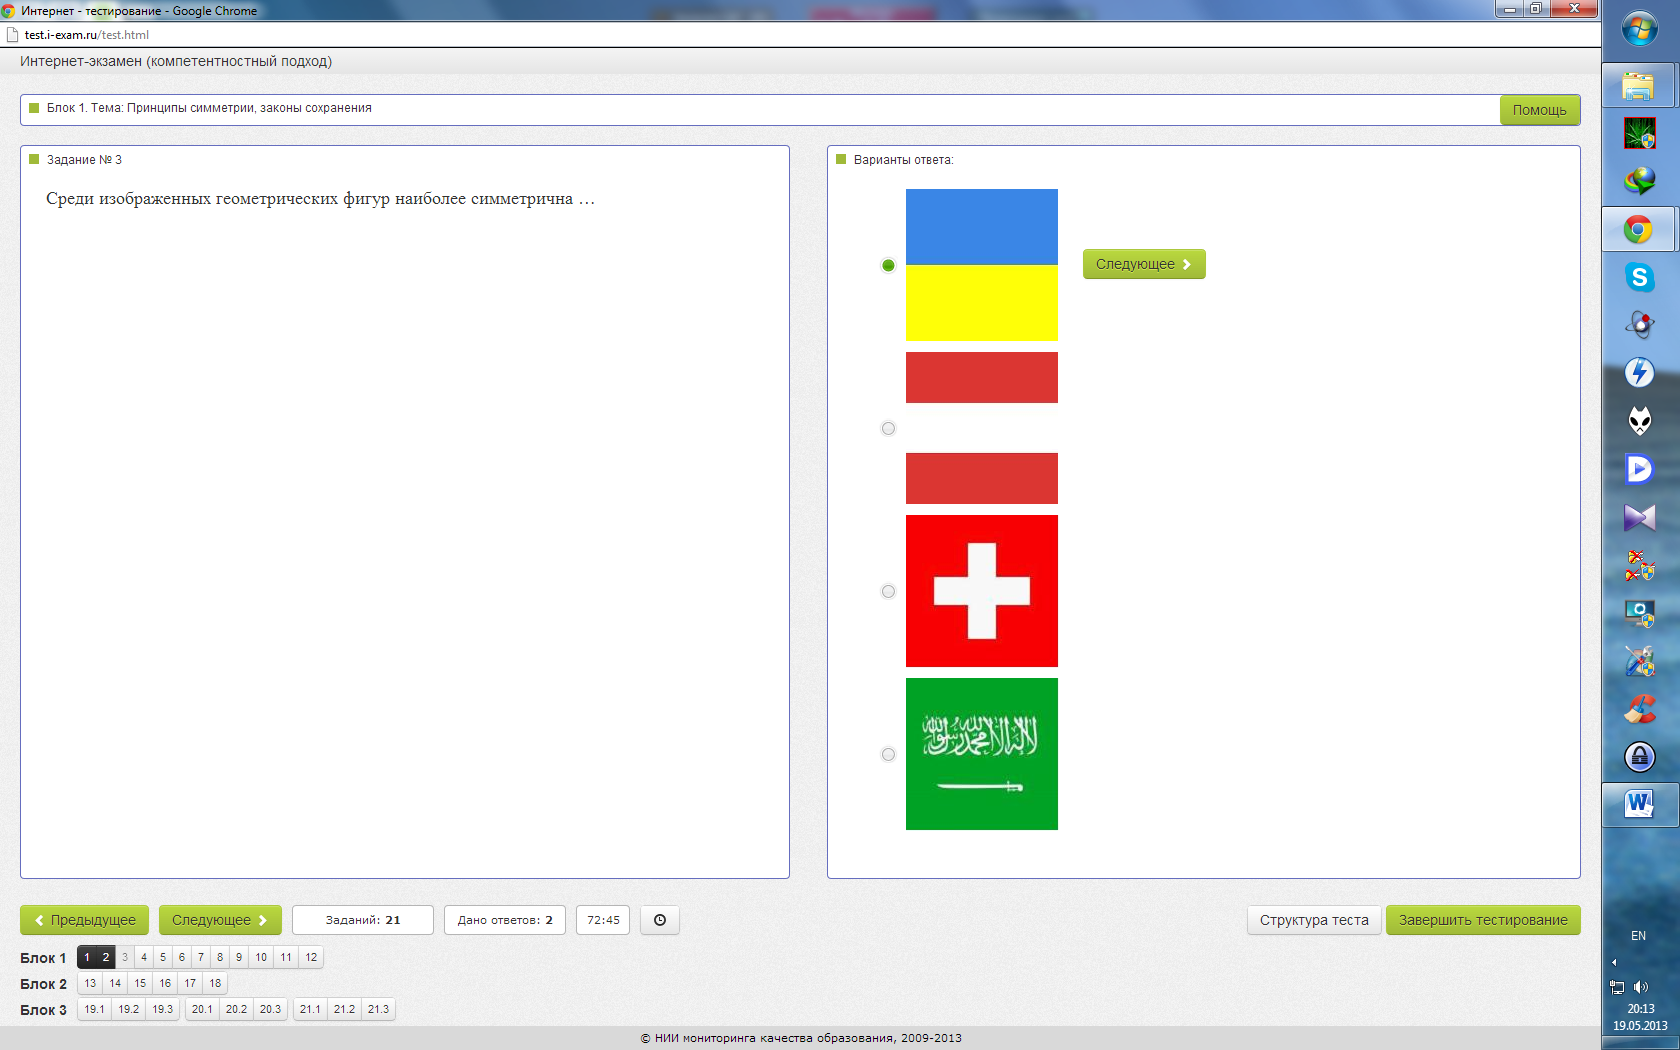Click Следующее button beside the answer options
The height and width of the screenshot is (1050, 1680).
point(1144,264)
